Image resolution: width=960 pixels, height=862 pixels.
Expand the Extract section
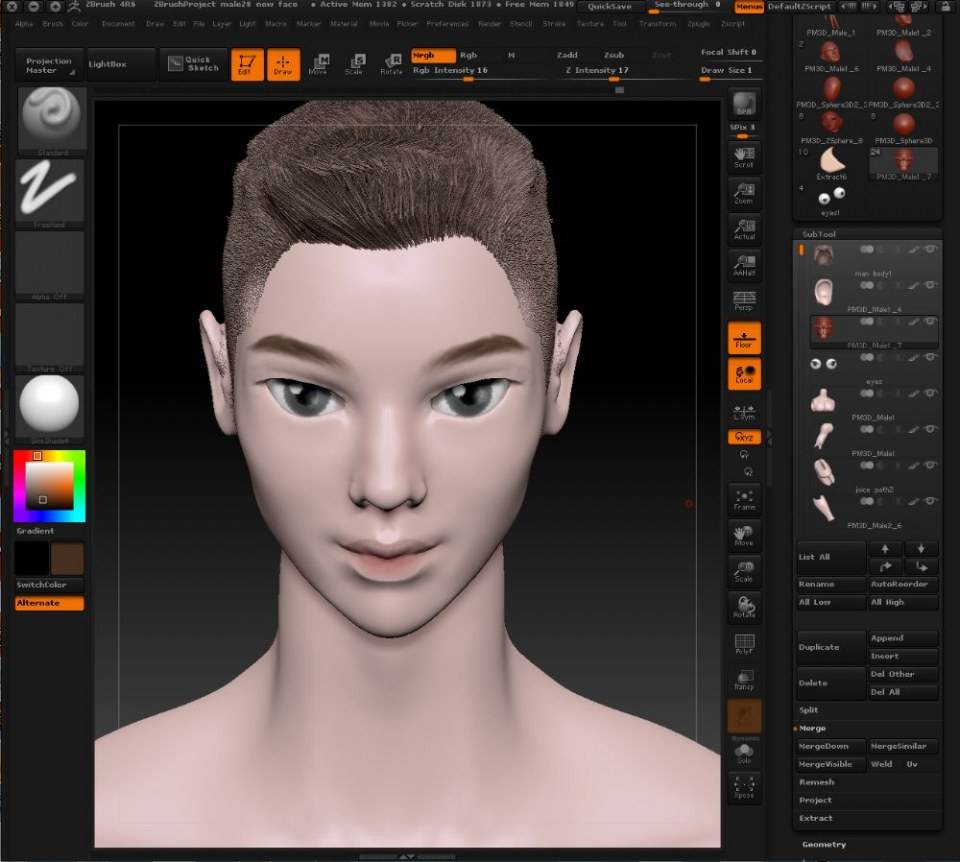coord(816,819)
